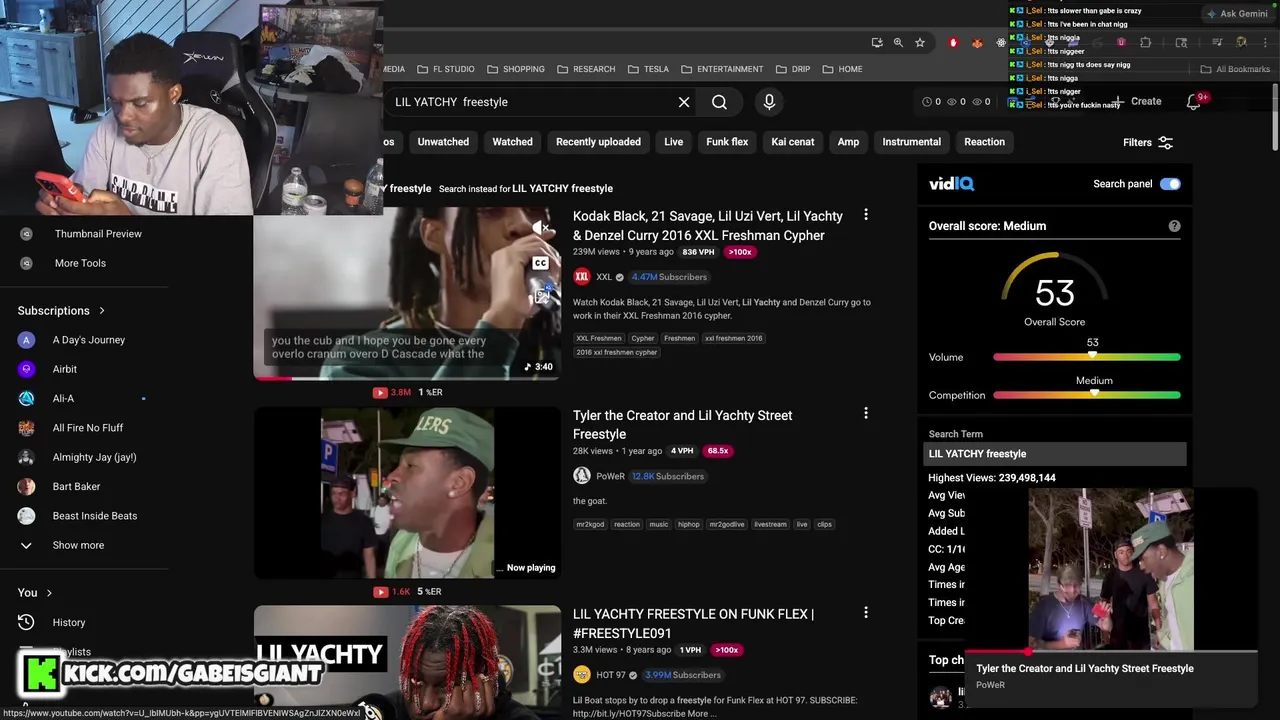This screenshot has height=720, width=1280.
Task: Toggle closed captions on thumbnail preview
Action: pyautogui.click(x=541, y=263)
